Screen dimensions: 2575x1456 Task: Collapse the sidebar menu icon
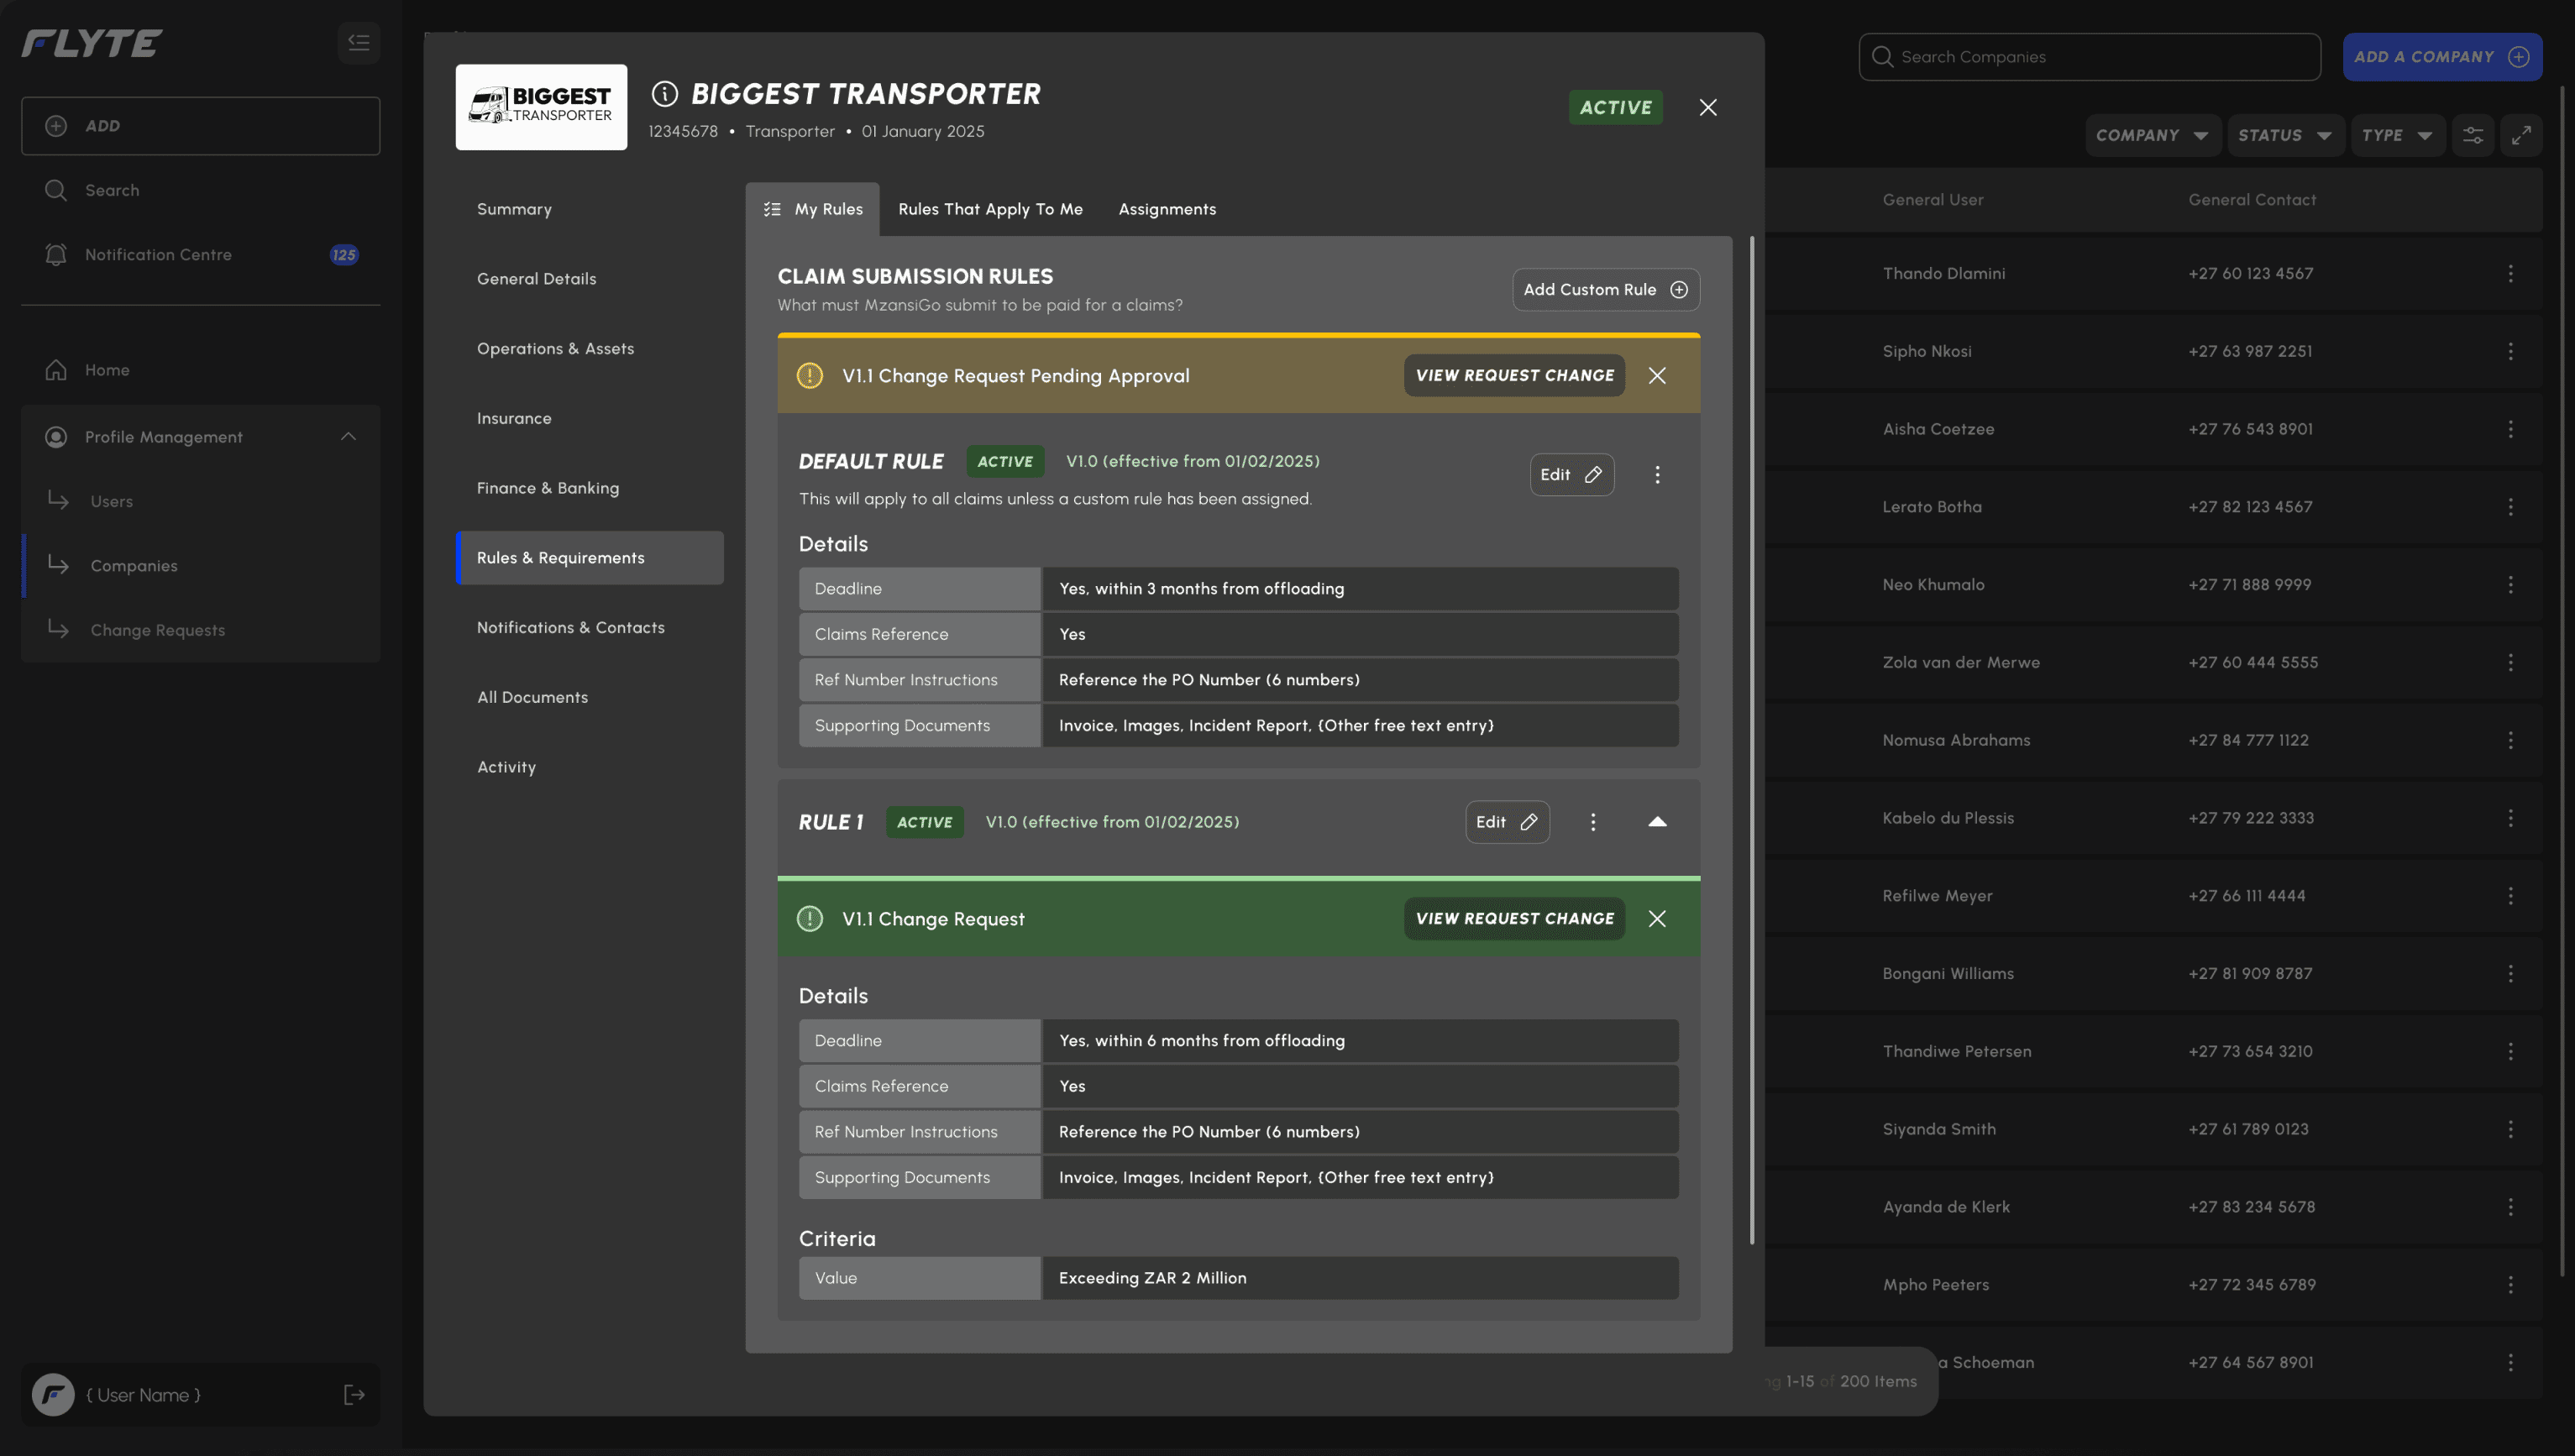click(358, 42)
